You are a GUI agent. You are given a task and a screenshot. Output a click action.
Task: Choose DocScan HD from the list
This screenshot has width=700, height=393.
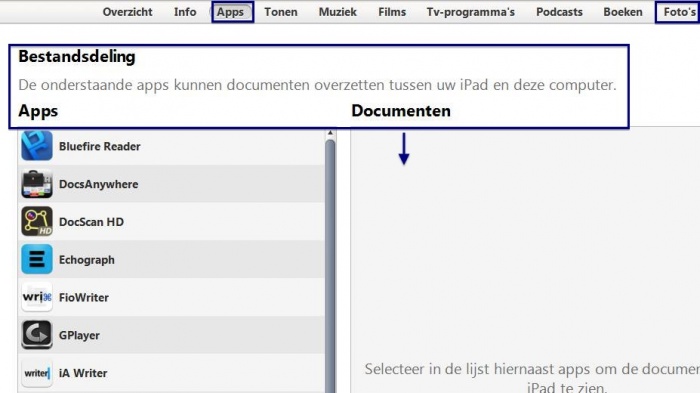point(171,222)
